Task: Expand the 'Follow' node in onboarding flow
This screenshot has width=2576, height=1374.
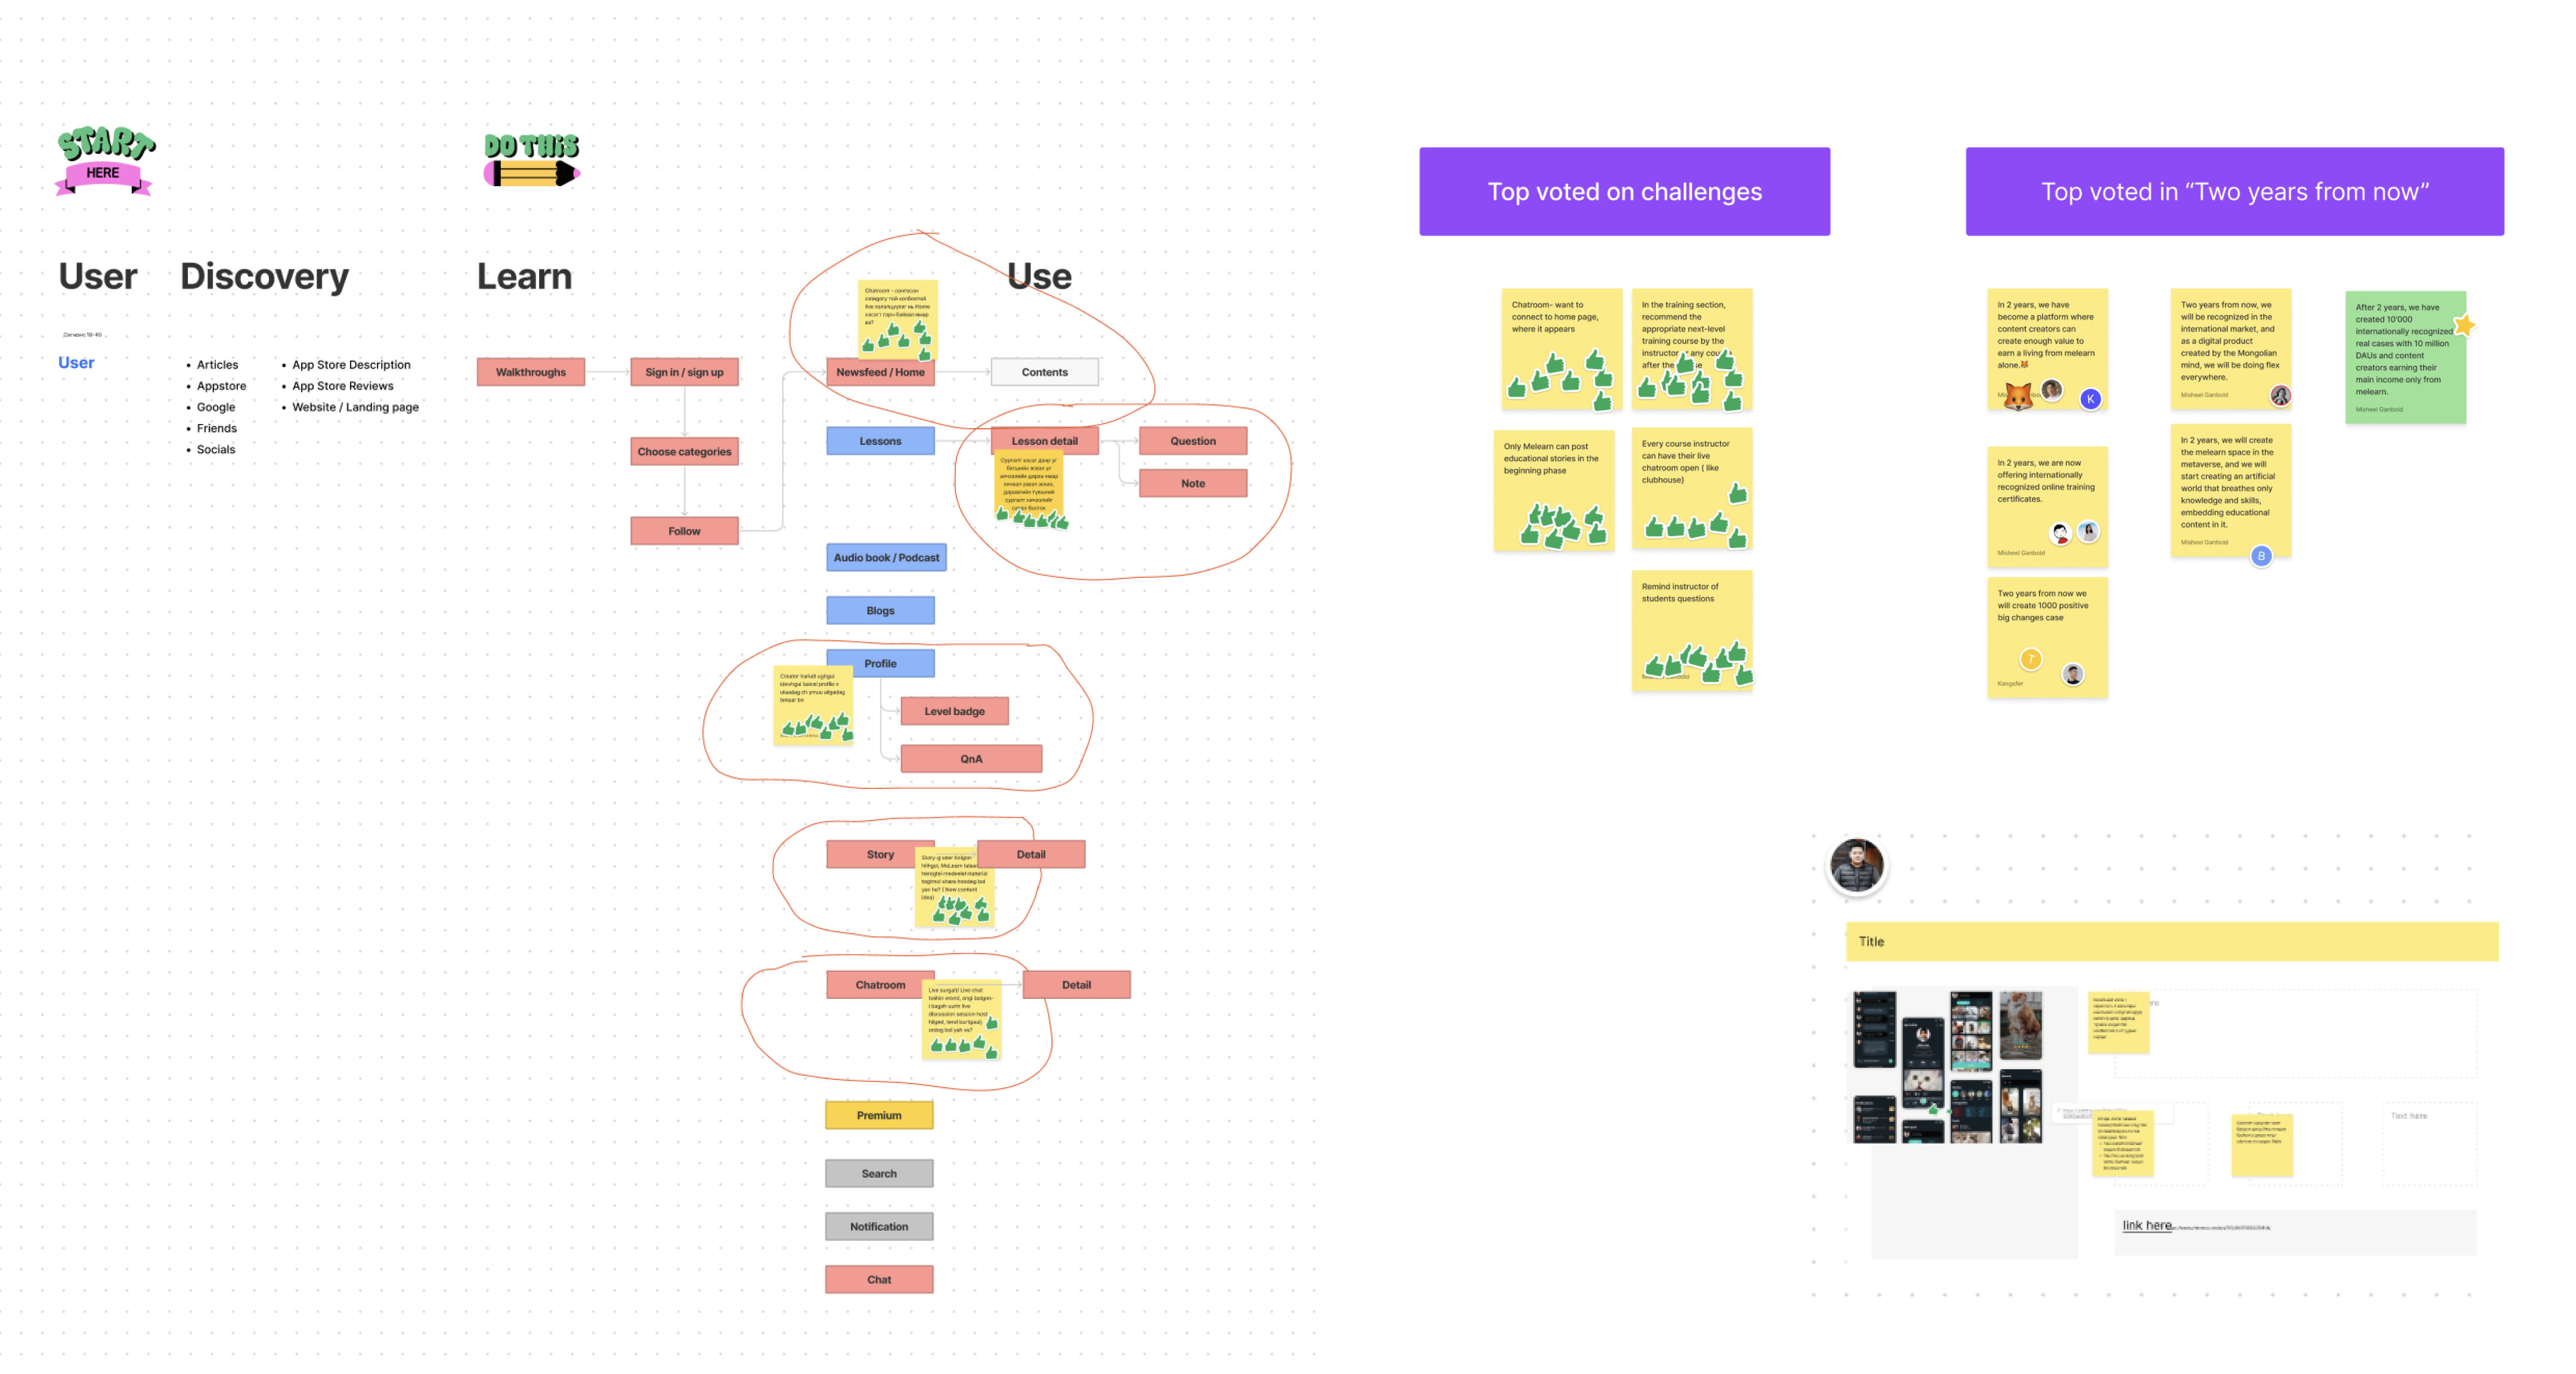Action: 682,534
